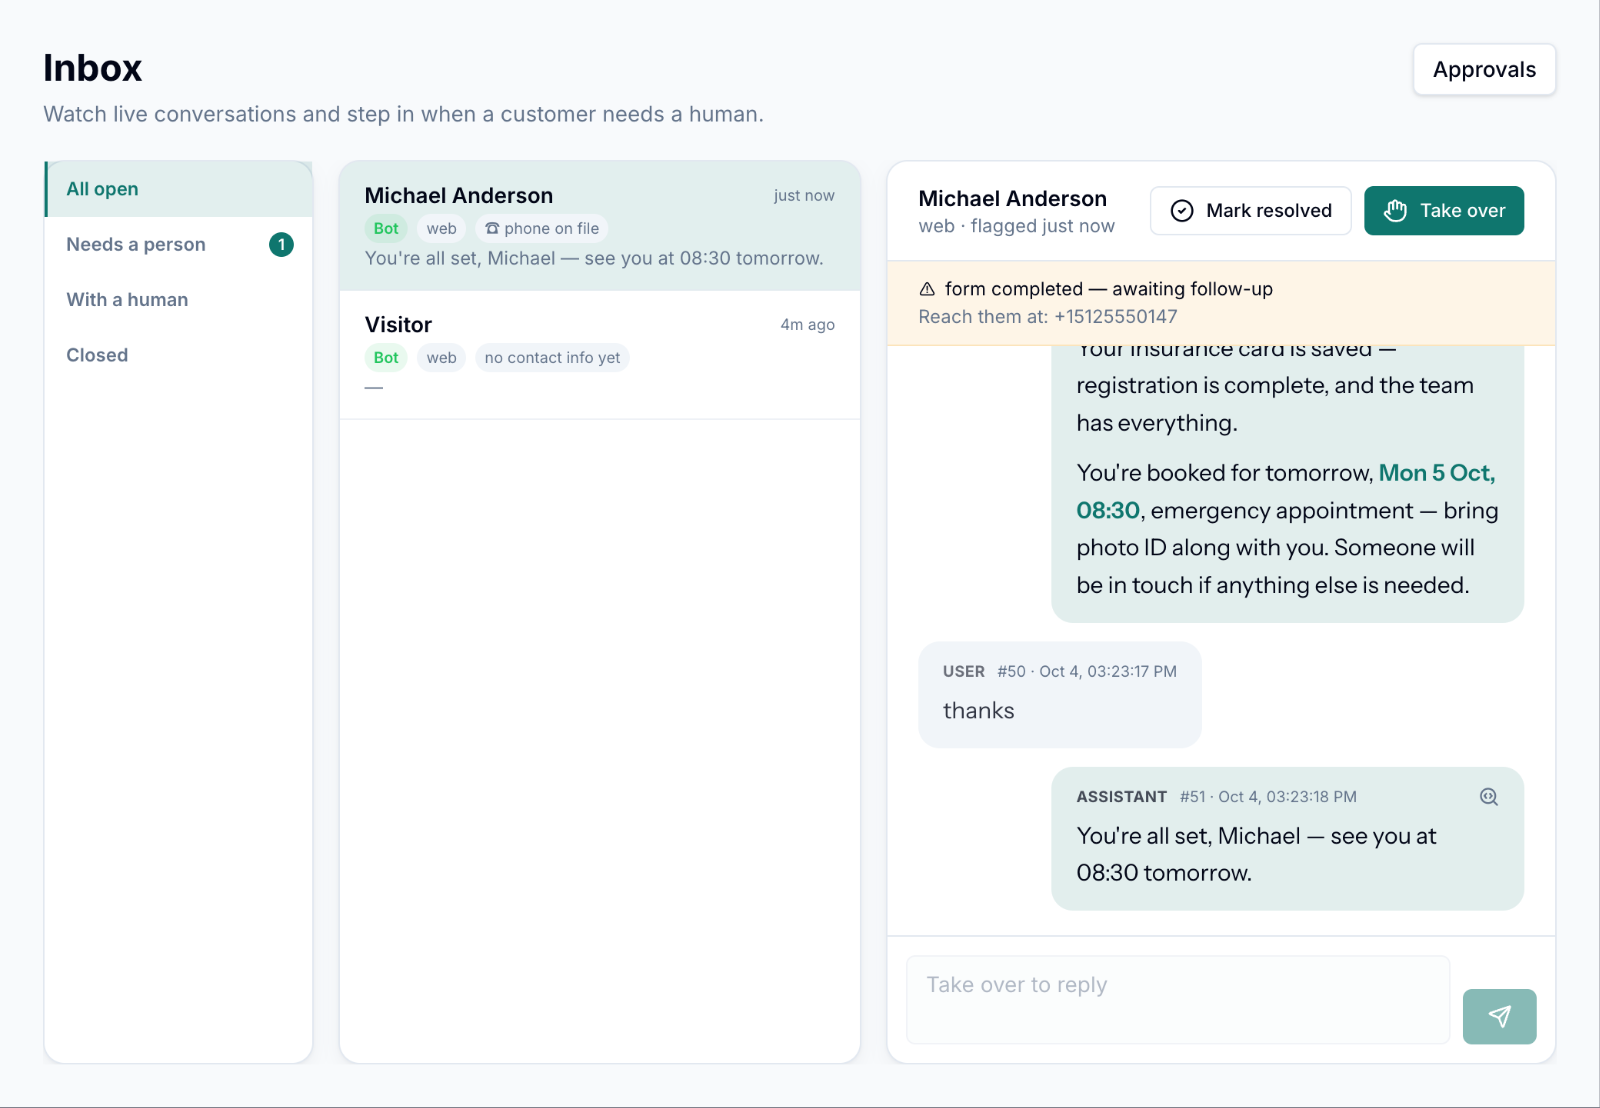Select the All open filter
This screenshot has width=1600, height=1108.
[179, 189]
